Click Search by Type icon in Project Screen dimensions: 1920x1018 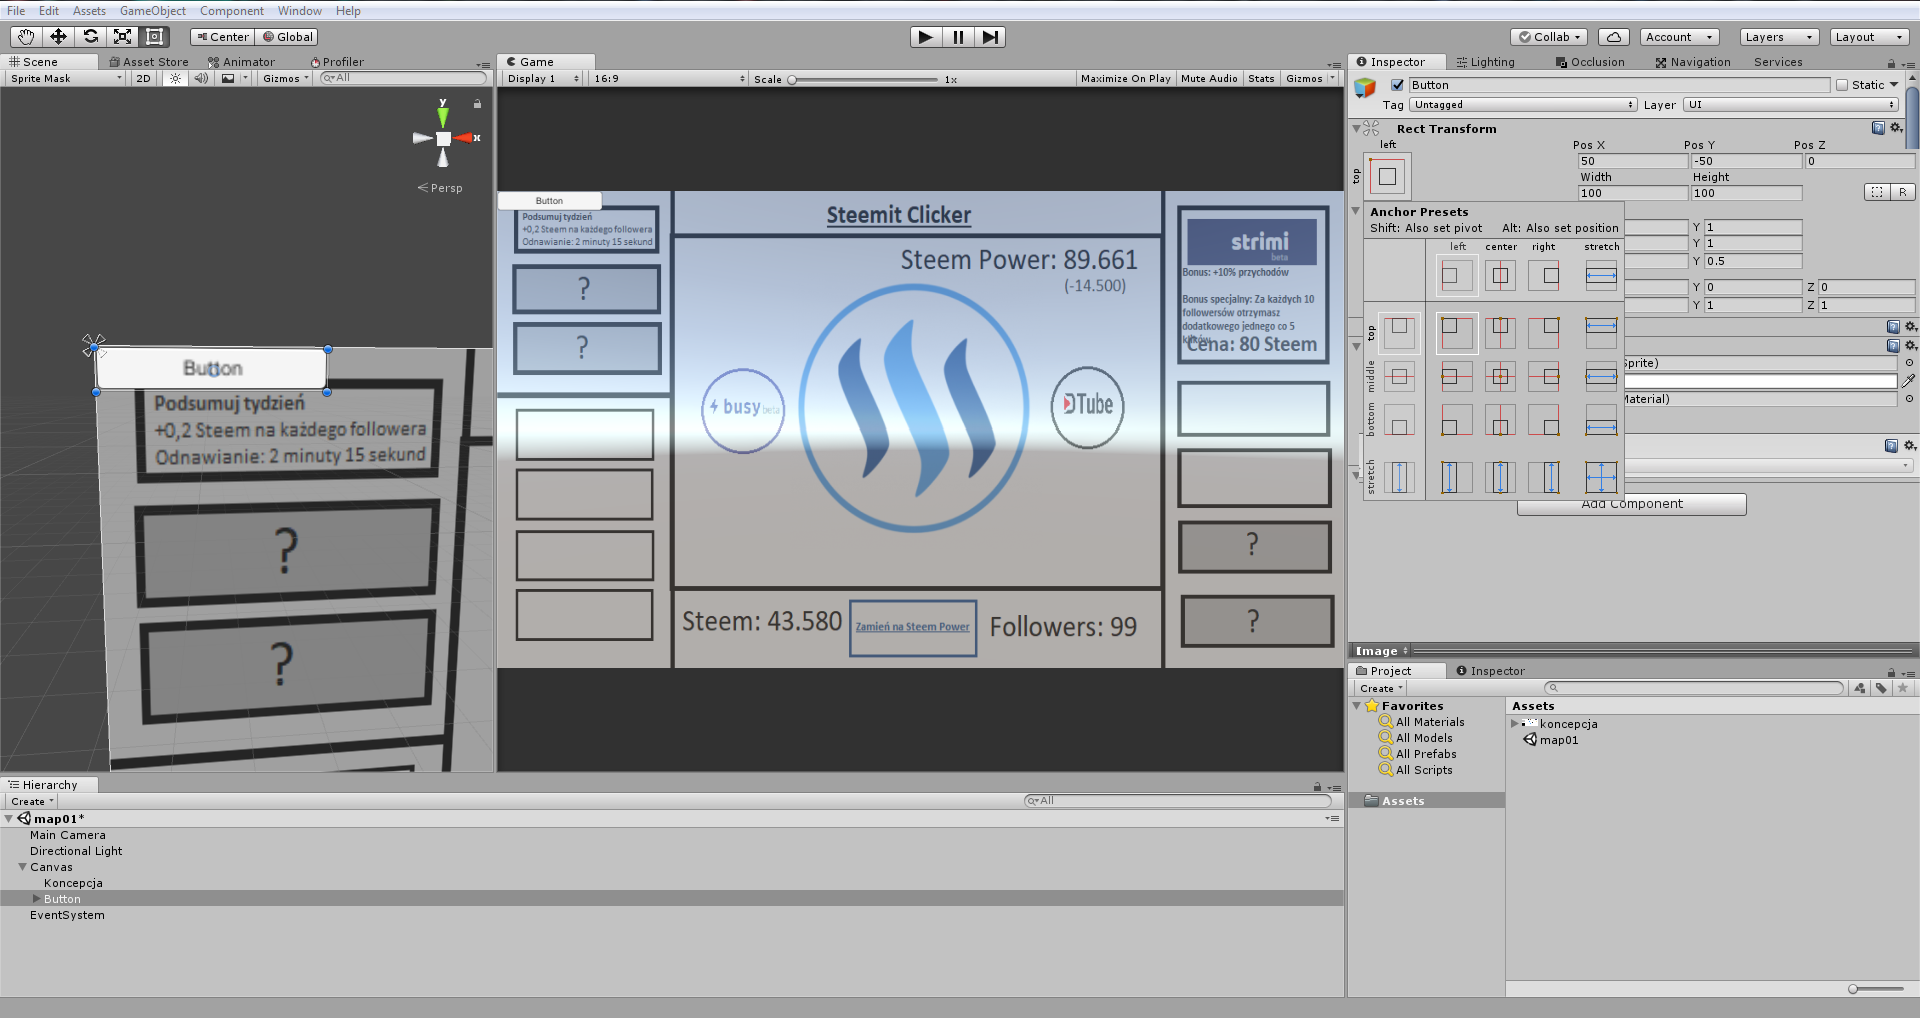(1859, 688)
